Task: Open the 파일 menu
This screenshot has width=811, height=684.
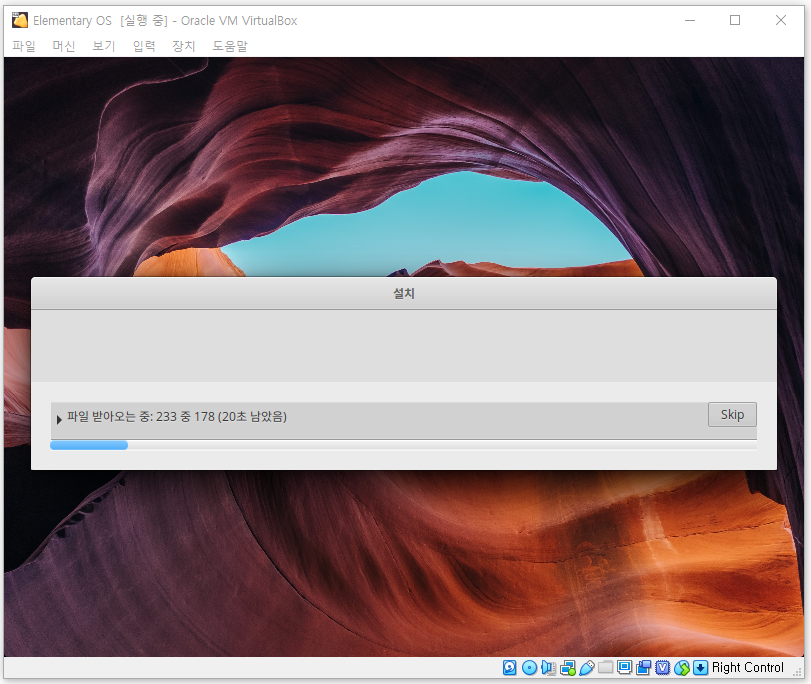Action: point(24,46)
